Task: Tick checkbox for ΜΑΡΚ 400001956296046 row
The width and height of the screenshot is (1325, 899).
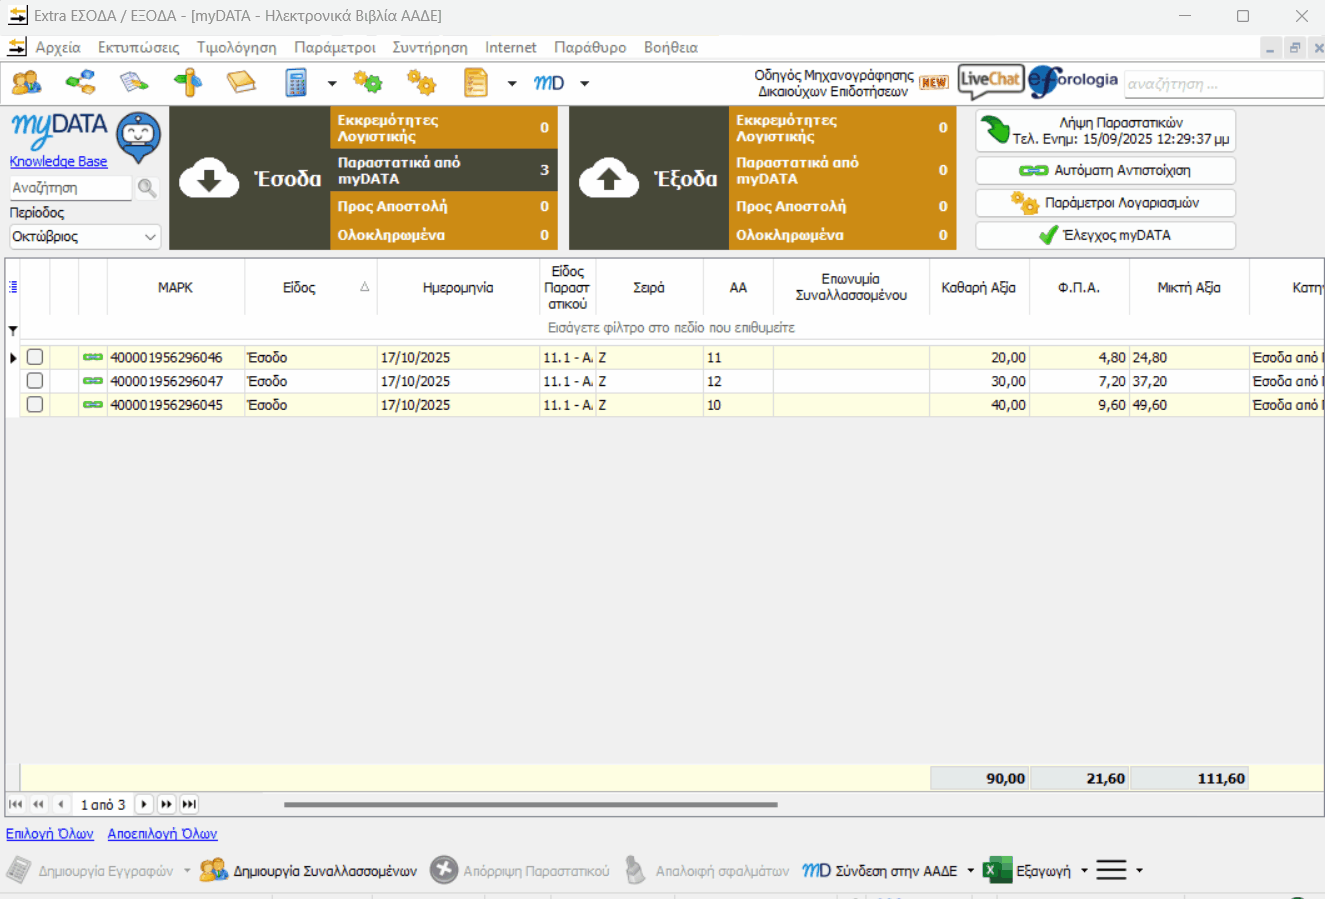Action: point(35,357)
